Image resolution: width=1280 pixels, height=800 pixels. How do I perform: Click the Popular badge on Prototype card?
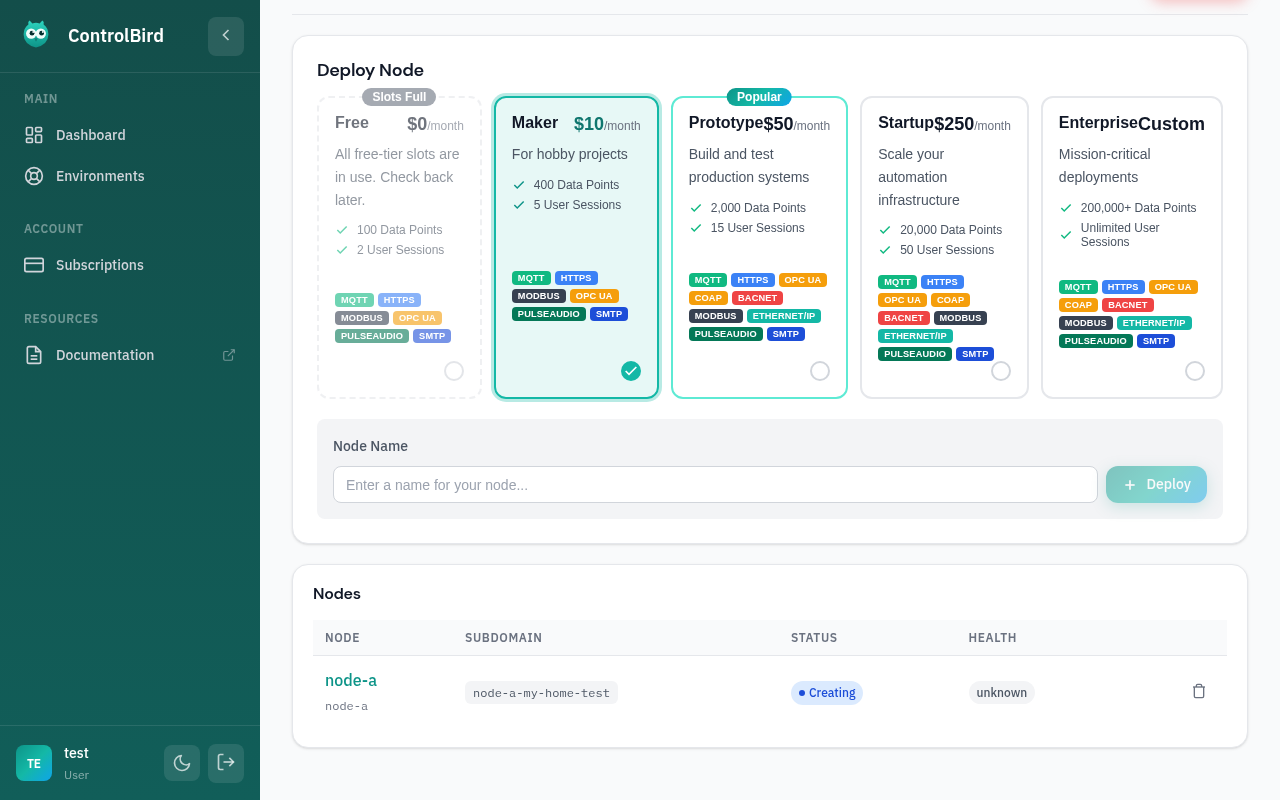759,97
